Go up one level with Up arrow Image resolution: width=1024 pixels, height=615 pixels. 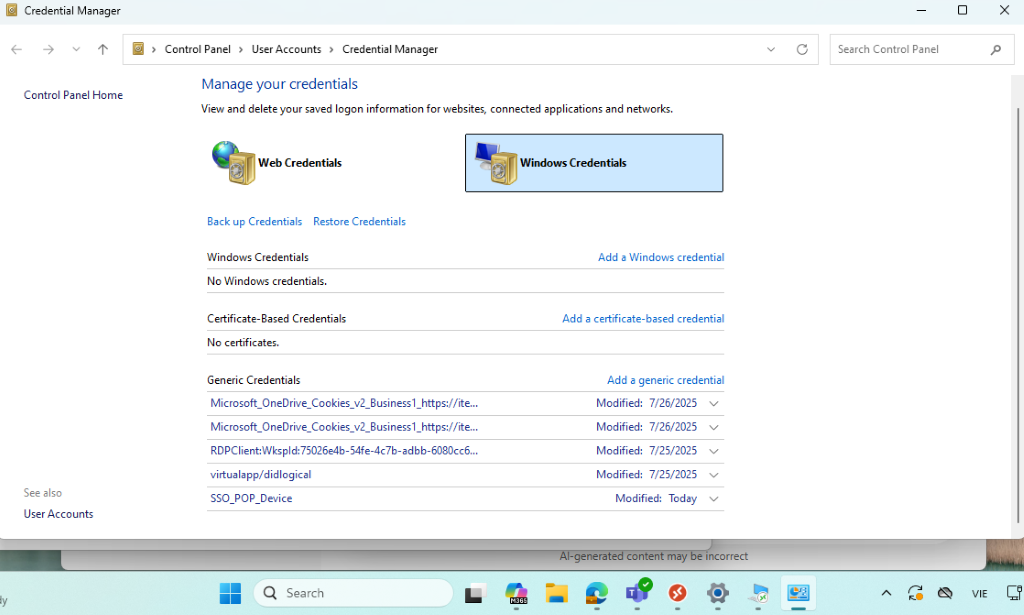pyautogui.click(x=103, y=50)
